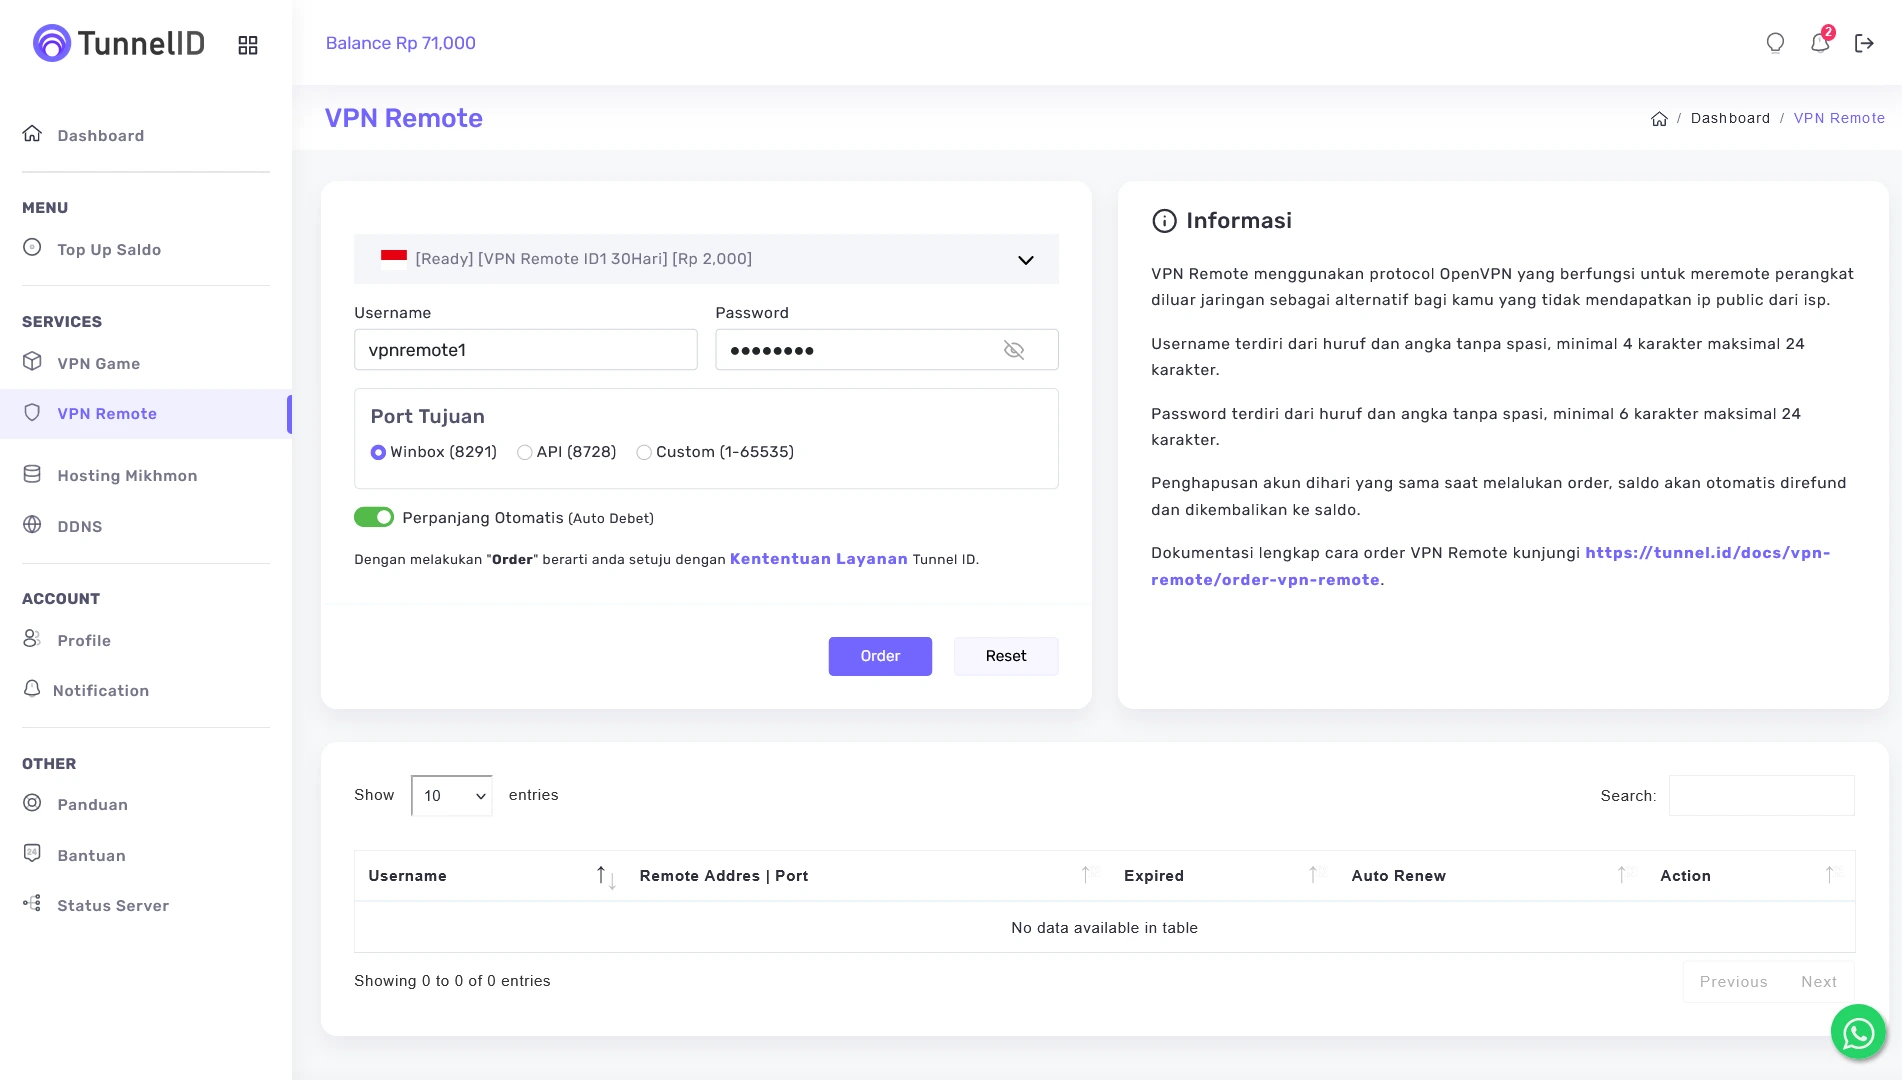This screenshot has height=1080, width=1902.
Task: Click the TunnelID logo
Action: (x=119, y=43)
